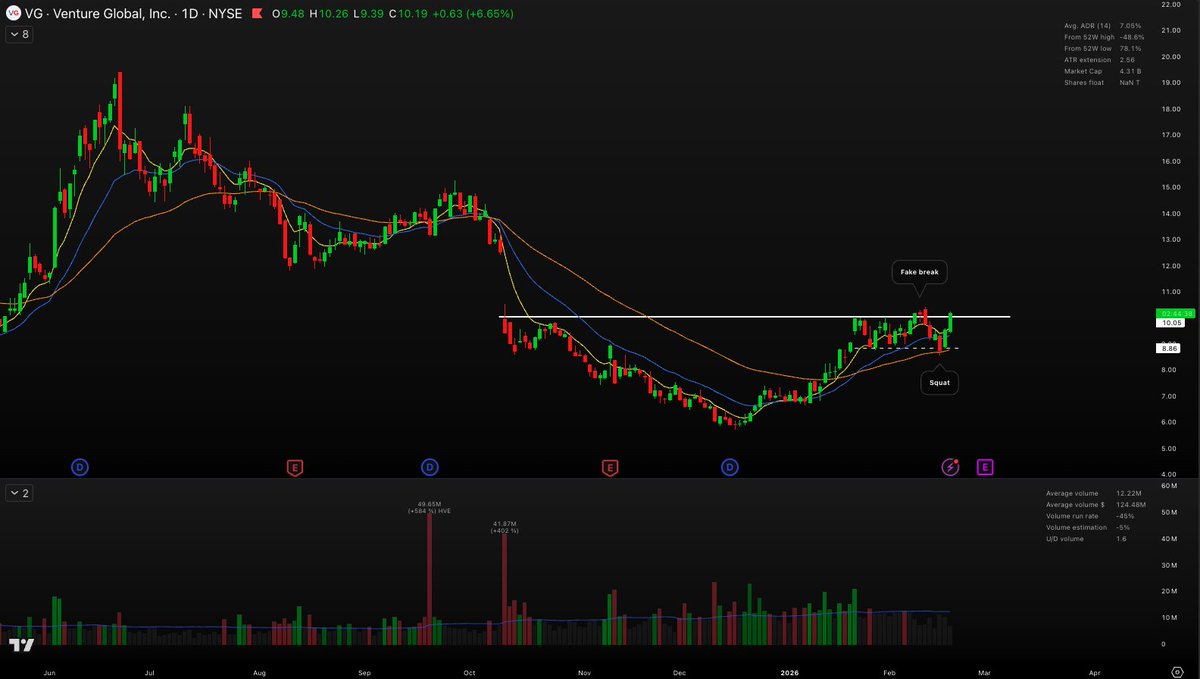Screen dimensions: 1200x679
Task: Click the Volume run rate row
Action: click(1089, 516)
